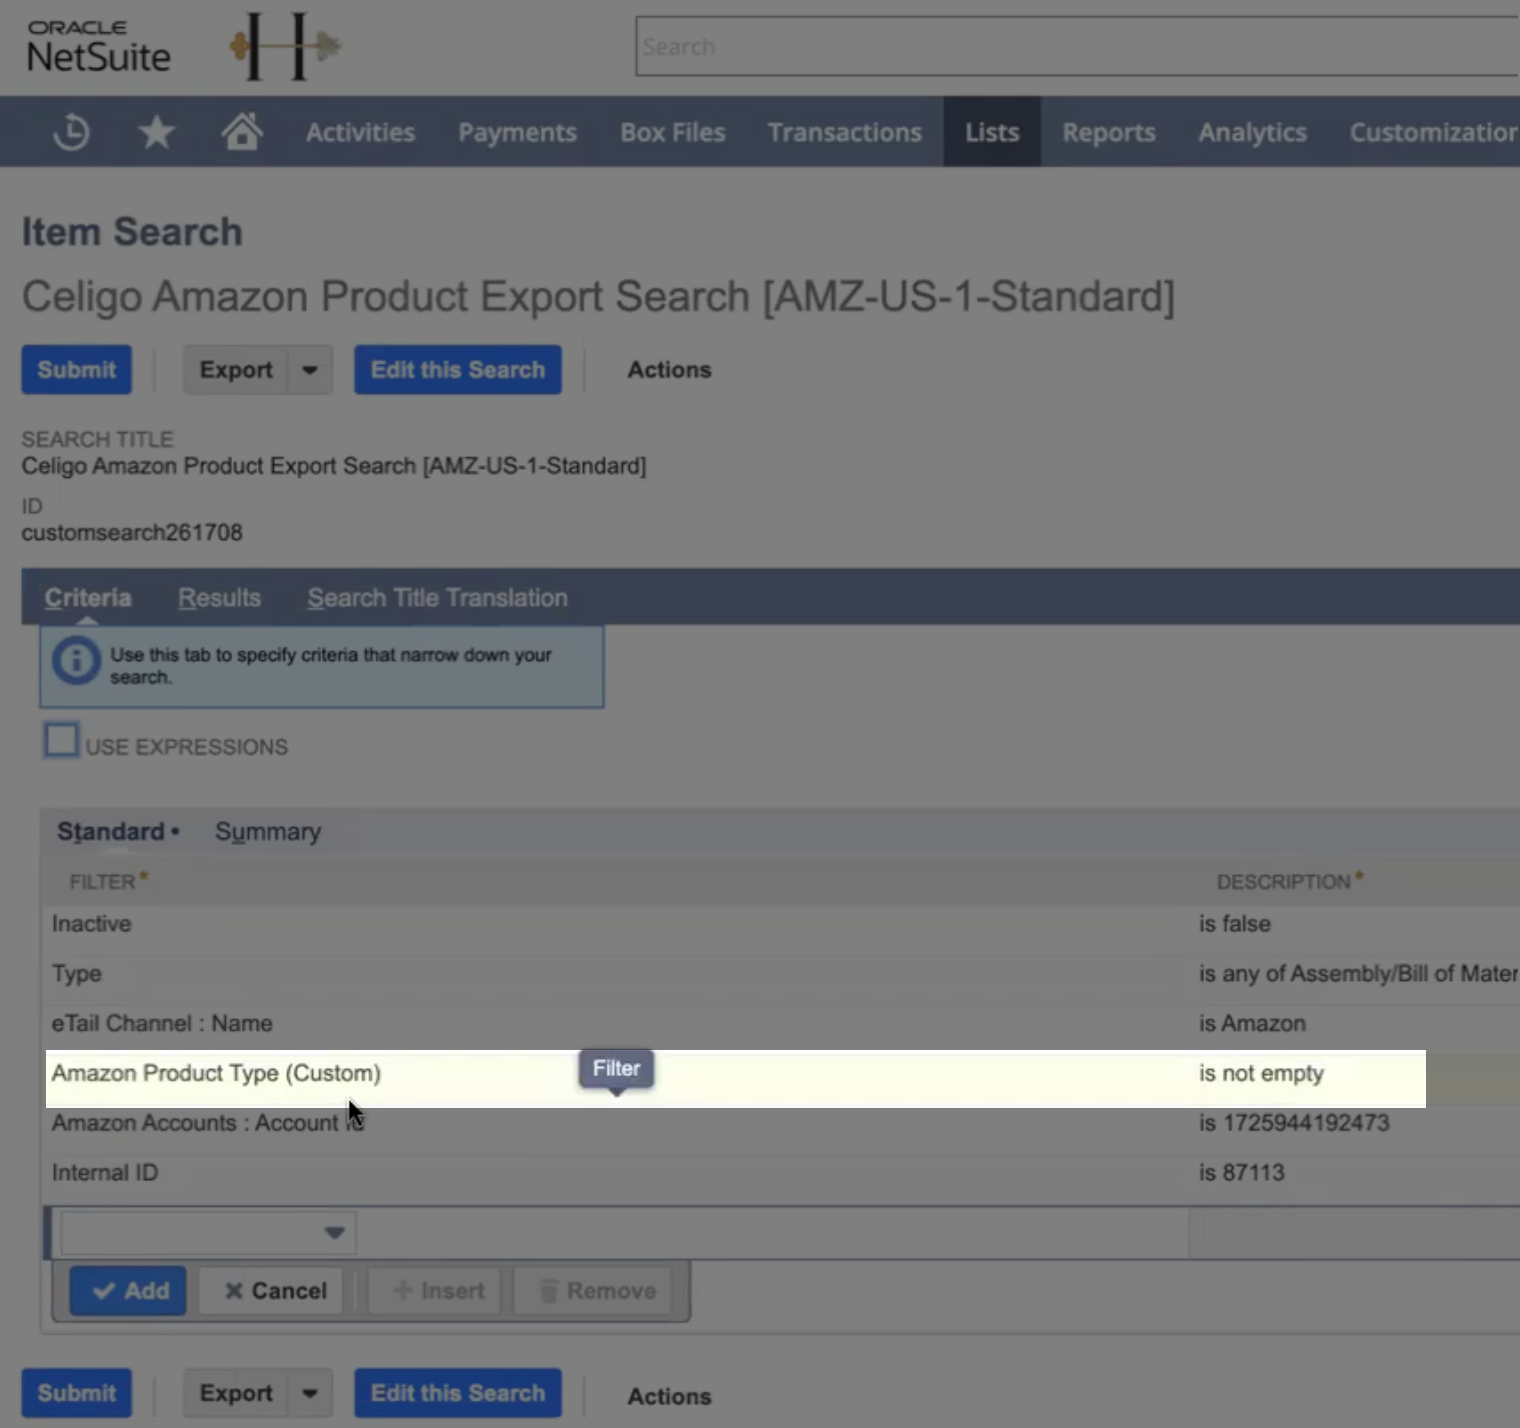Click the Add filter button
The width and height of the screenshot is (1520, 1428).
tap(128, 1291)
